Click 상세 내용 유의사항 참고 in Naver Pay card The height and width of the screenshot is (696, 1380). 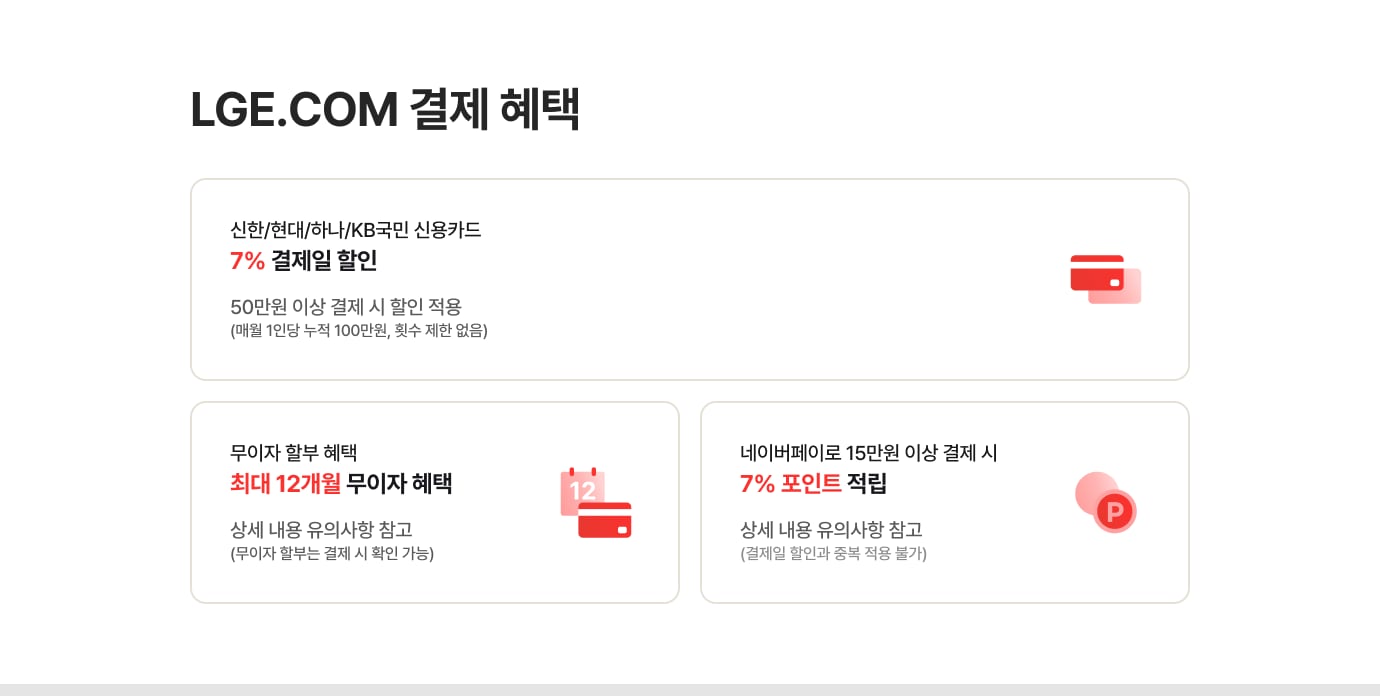831,530
